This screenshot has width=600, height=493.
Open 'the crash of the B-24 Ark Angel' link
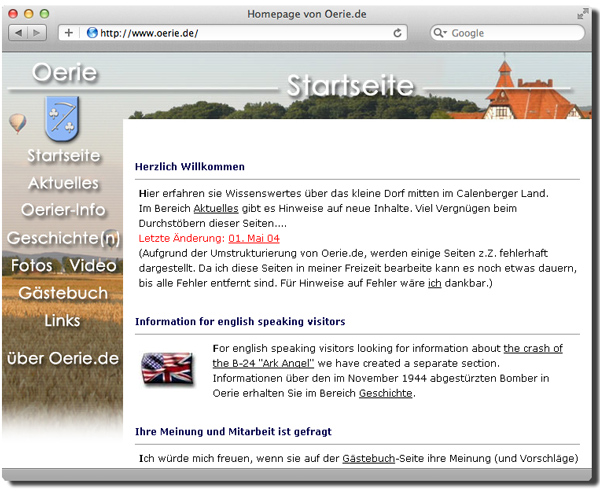[387, 356]
